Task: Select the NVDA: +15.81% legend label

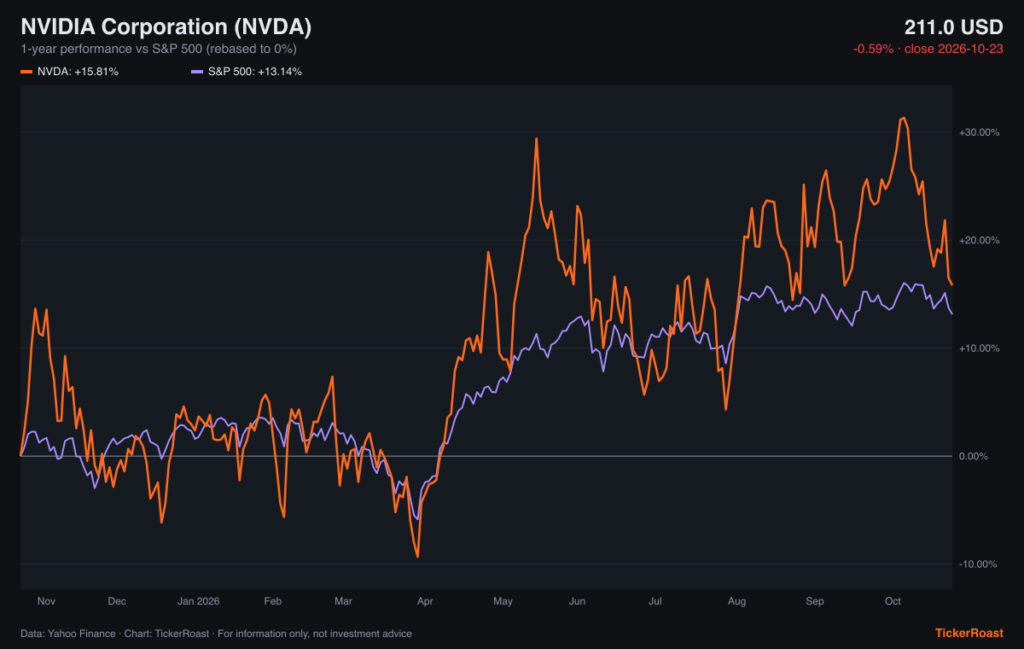Action: tap(78, 71)
